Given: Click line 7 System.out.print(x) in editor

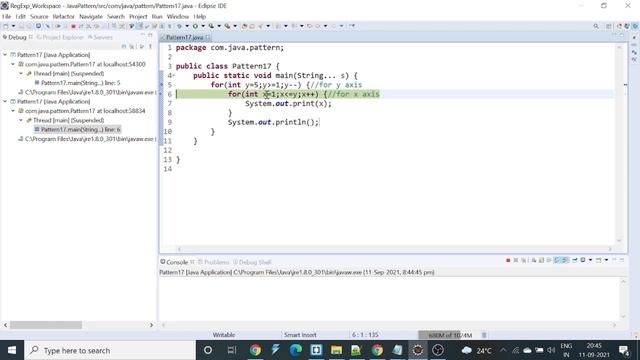Looking at the screenshot, I should pos(288,104).
